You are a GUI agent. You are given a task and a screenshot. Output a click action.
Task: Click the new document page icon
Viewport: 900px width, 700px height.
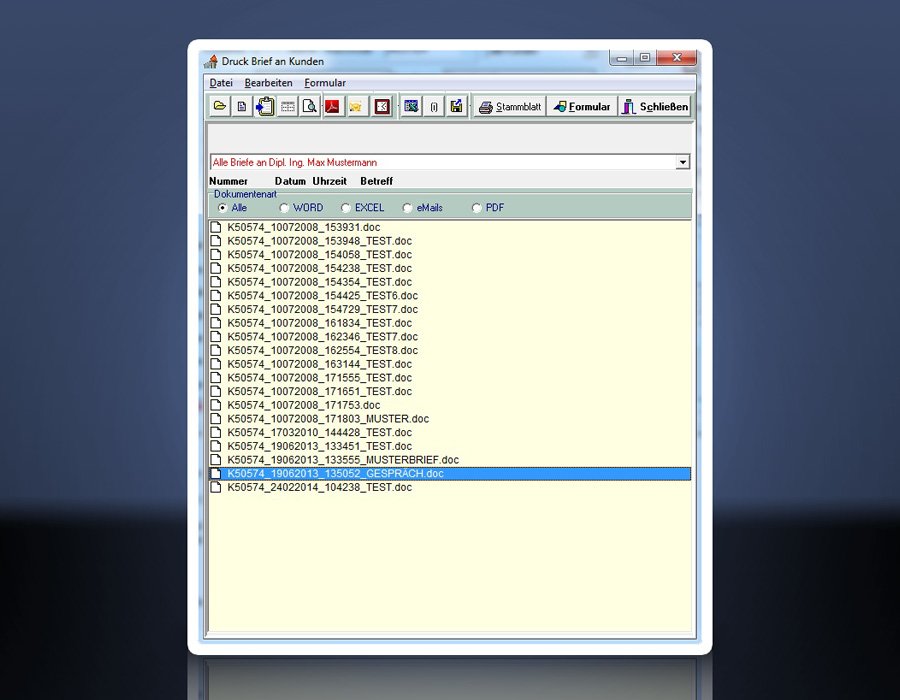click(242, 106)
